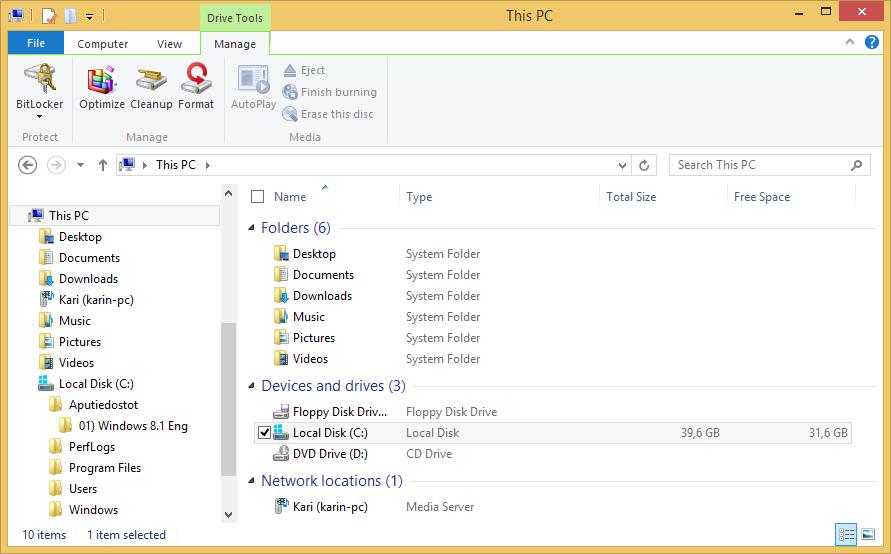Viewport: 891px width, 554px height.
Task: Open the File menu
Action: coord(36,43)
